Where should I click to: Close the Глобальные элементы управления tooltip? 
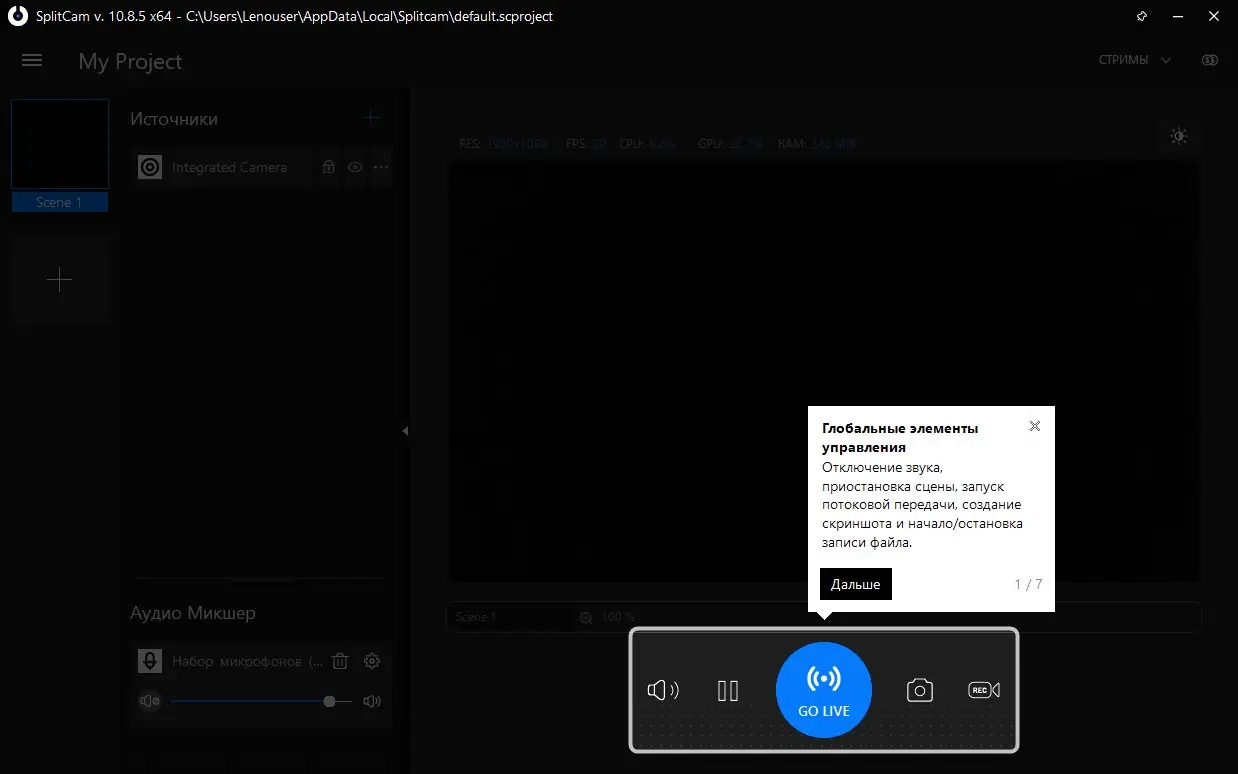pyautogui.click(x=1035, y=426)
